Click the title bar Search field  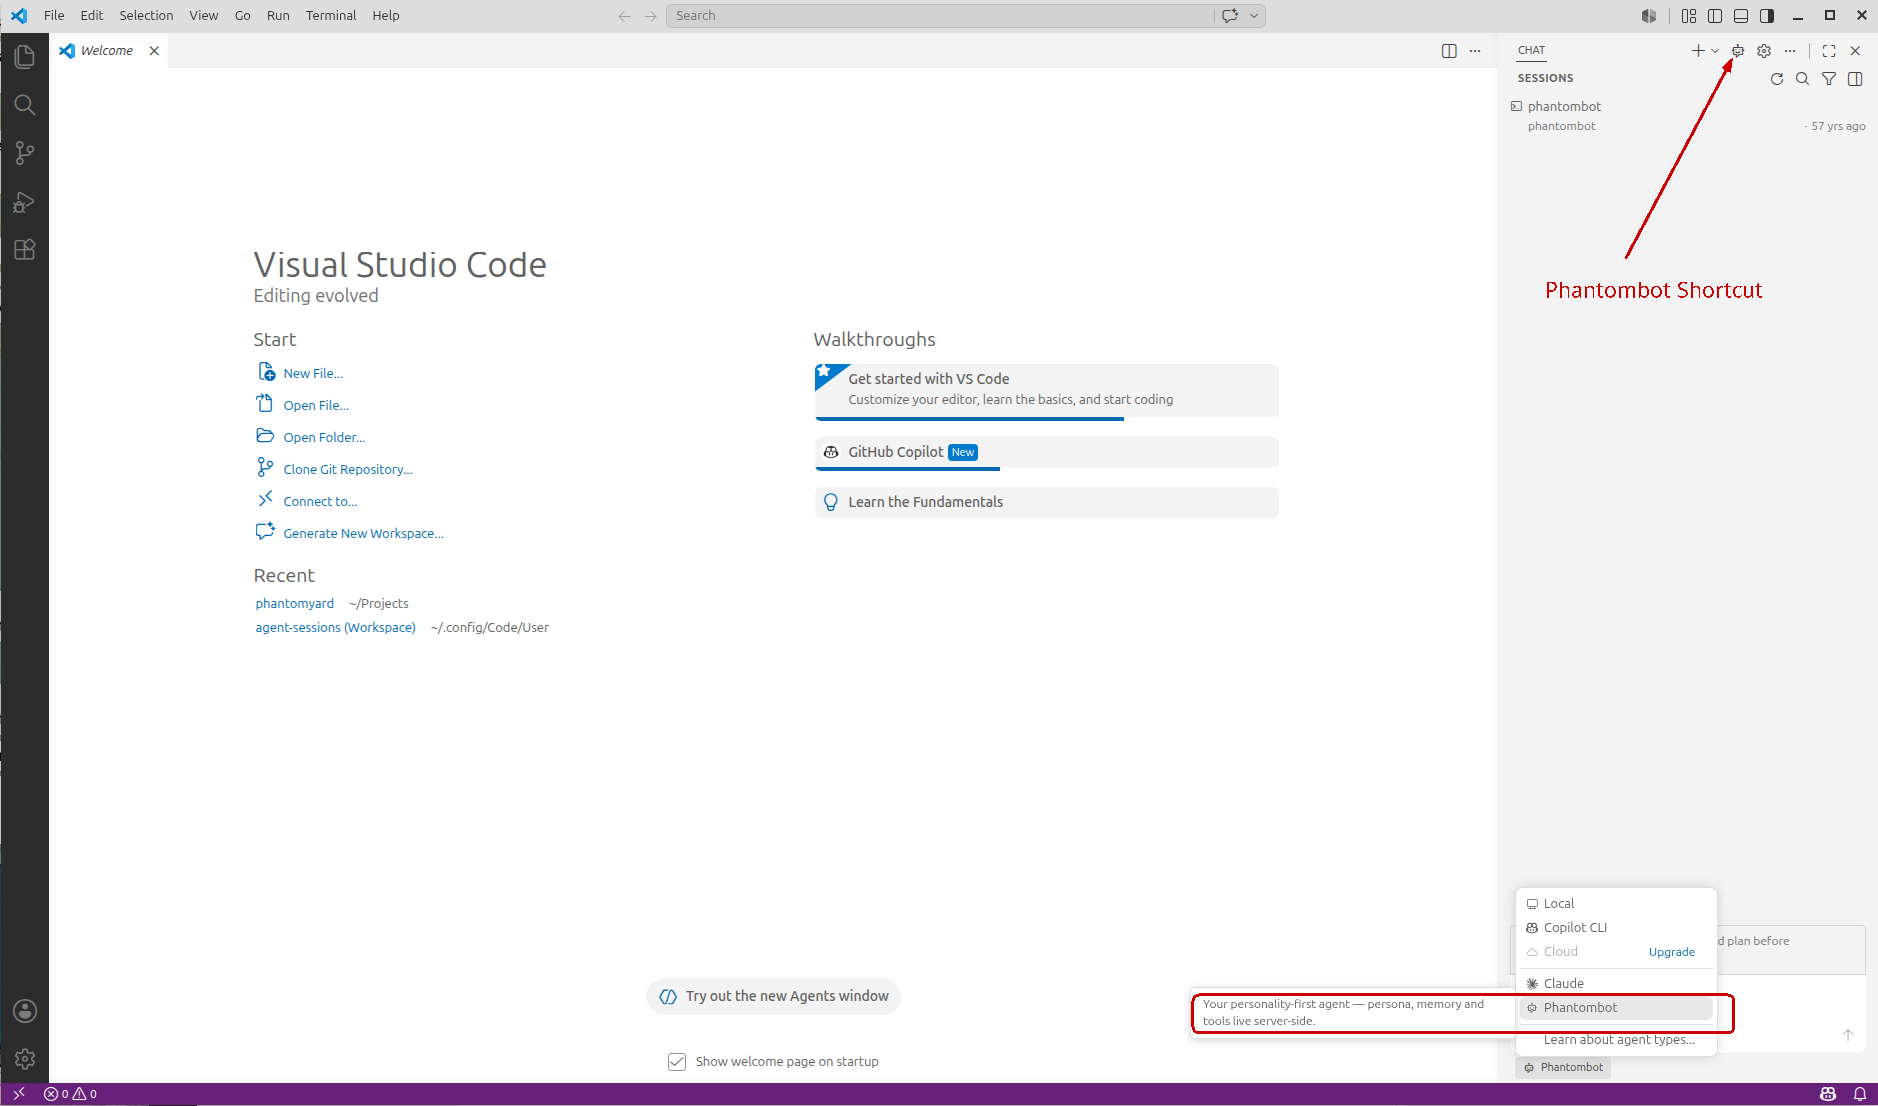[939, 16]
